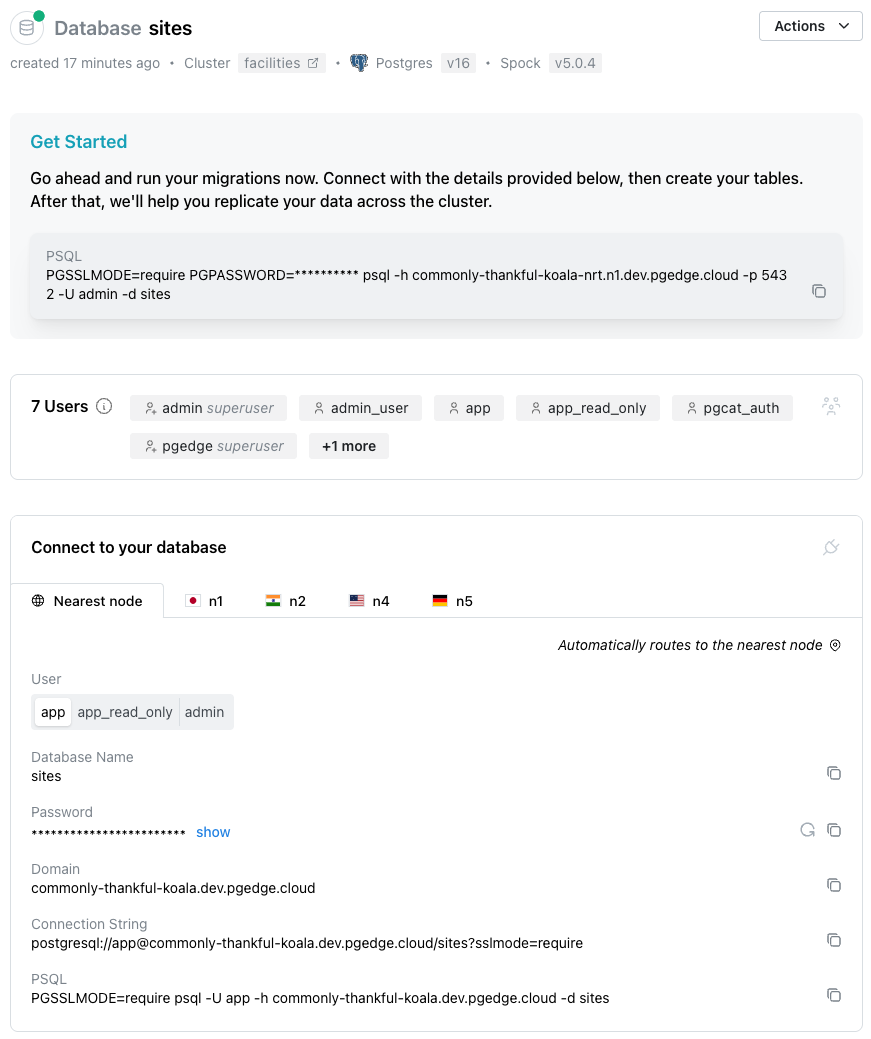Open the users management icon beside the user list

[830, 406]
